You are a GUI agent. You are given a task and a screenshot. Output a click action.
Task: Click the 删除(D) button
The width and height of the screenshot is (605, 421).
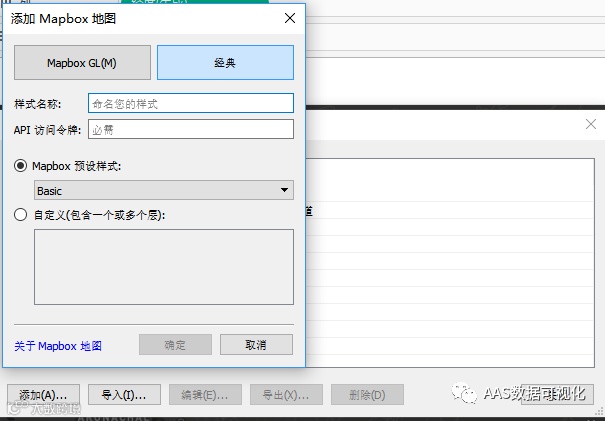point(367,394)
